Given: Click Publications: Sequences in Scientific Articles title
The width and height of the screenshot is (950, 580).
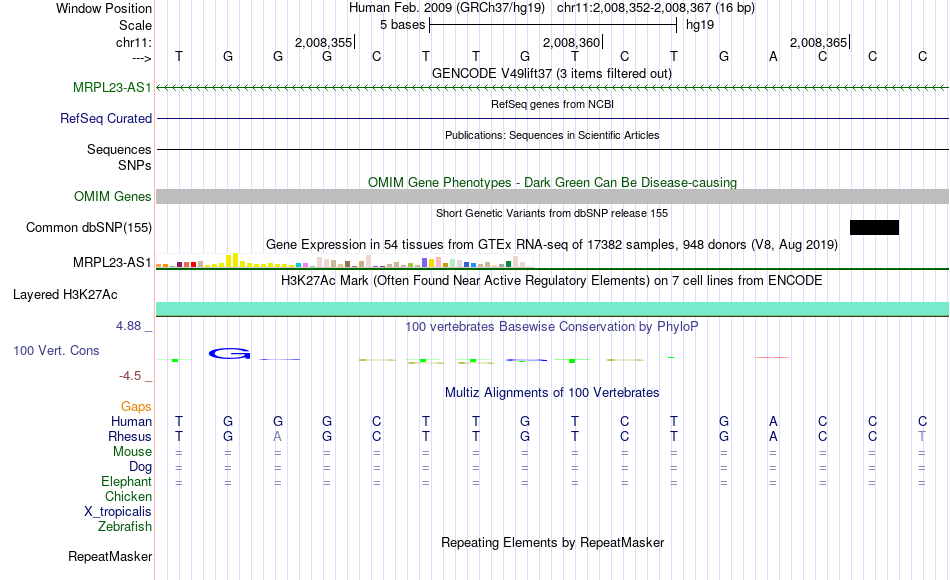Looking at the screenshot, I should (x=552, y=135).
